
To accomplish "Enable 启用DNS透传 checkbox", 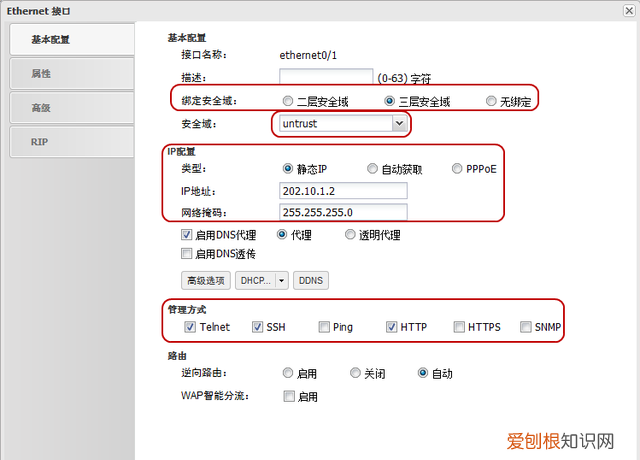I will [186, 254].
